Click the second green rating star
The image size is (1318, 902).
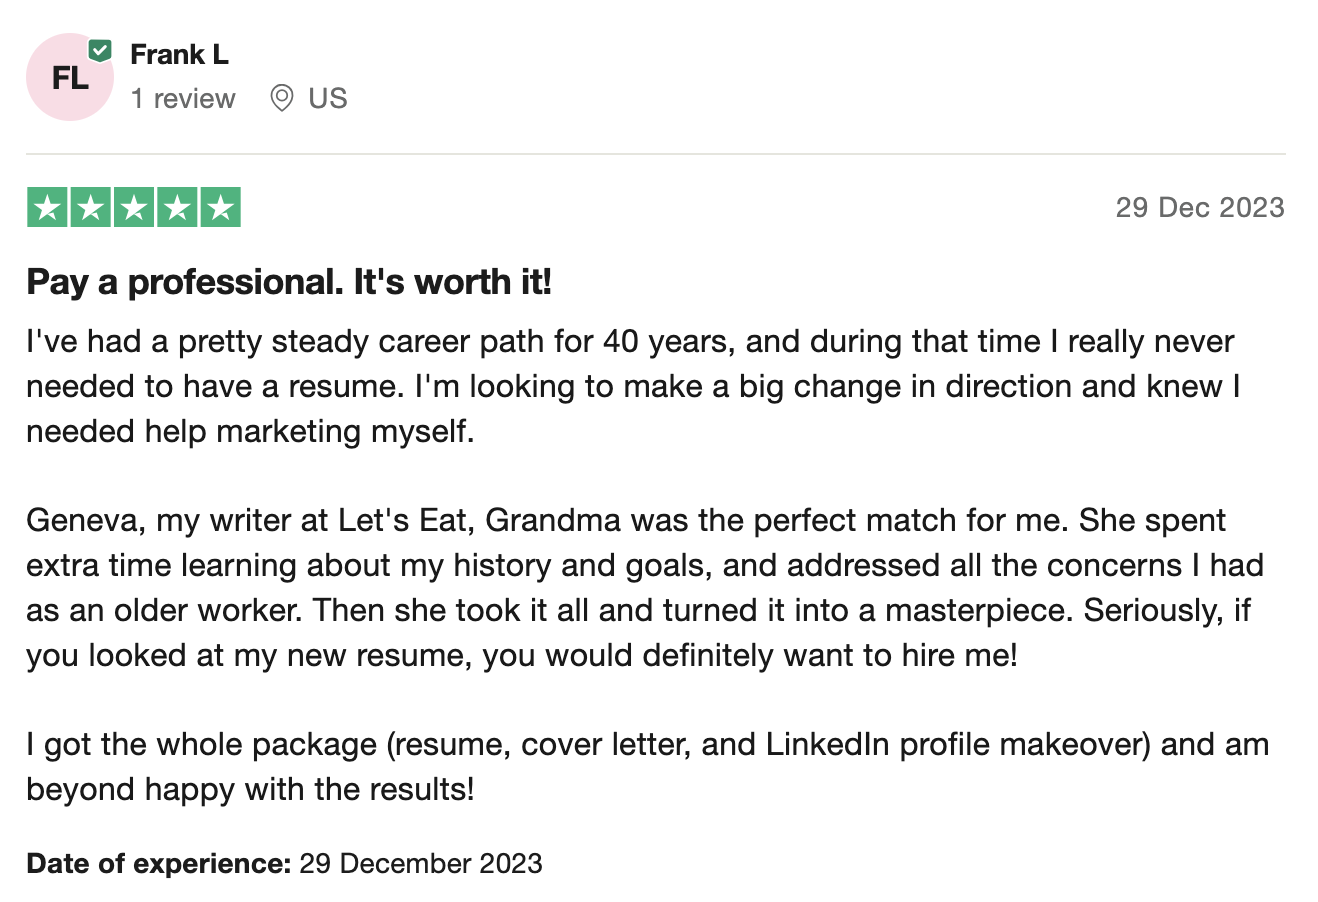(90, 207)
